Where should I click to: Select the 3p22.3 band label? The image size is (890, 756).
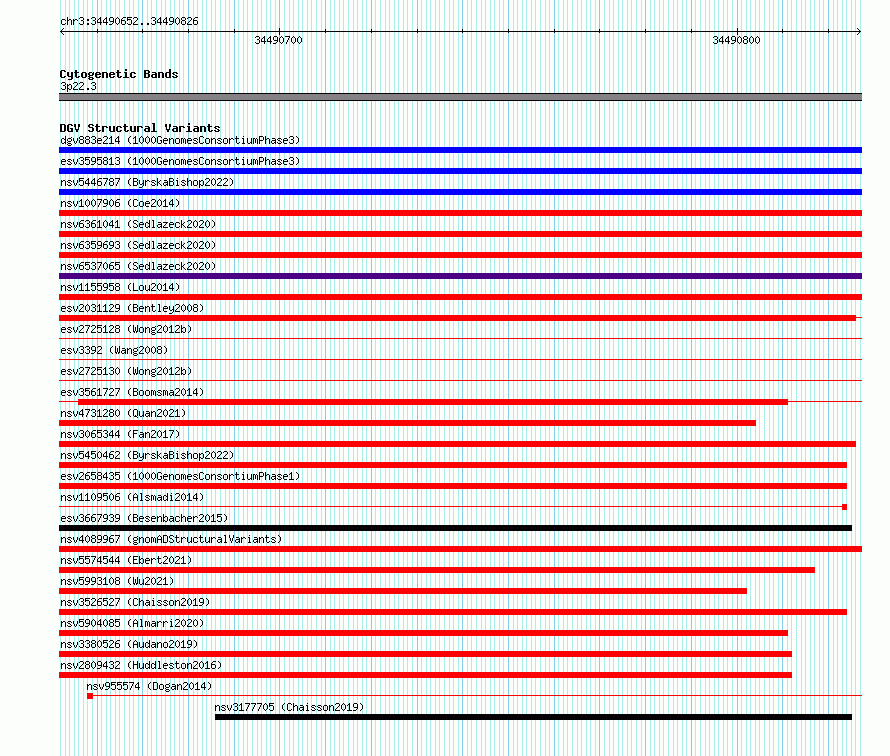tap(78, 86)
